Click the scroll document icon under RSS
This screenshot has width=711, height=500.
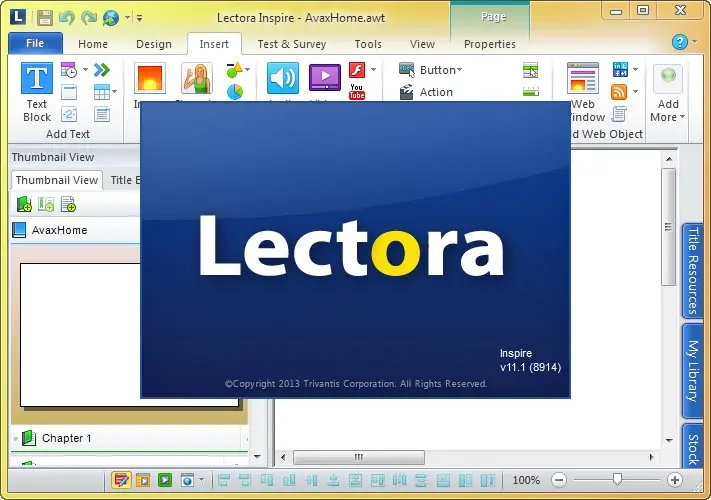pos(619,114)
